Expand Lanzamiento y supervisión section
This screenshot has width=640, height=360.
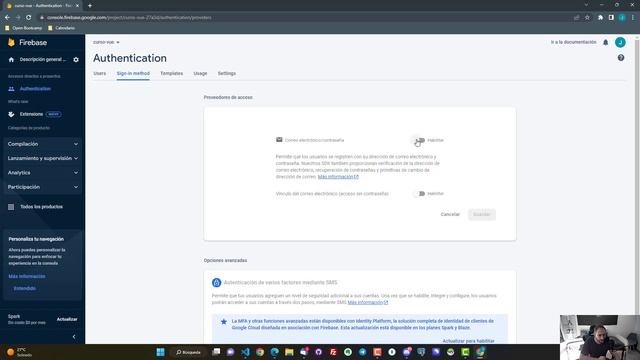coord(42,158)
